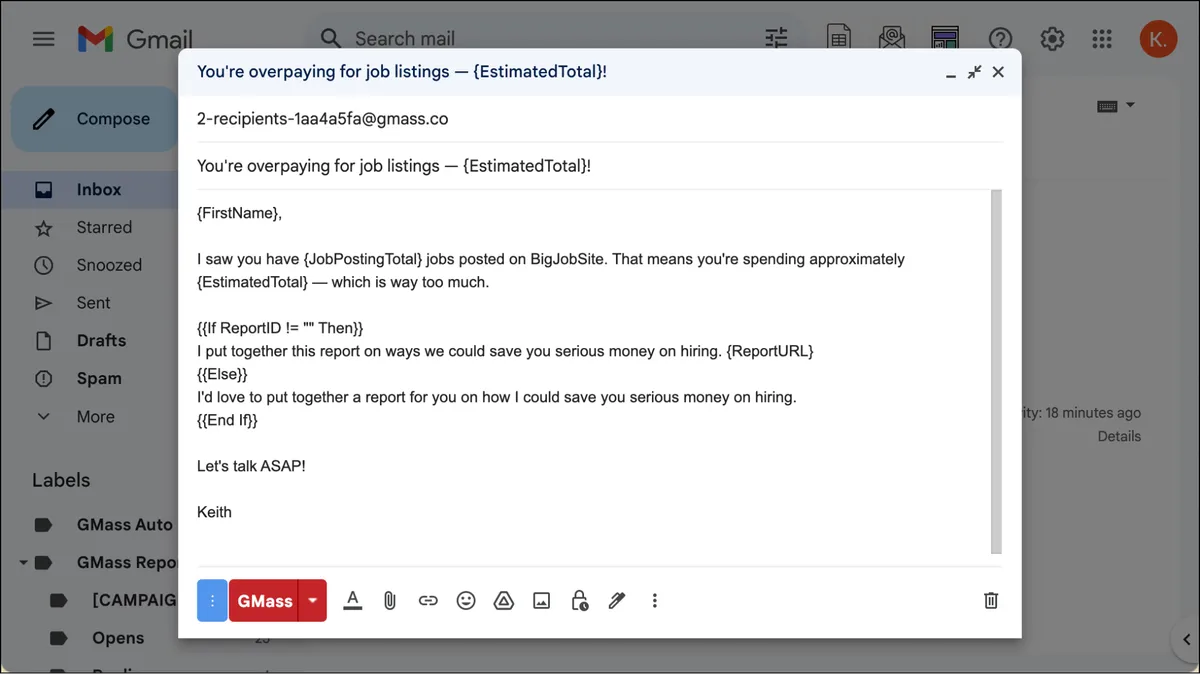Image resolution: width=1200 pixels, height=674 pixels.
Task: Exit full-screen compose view
Action: coord(974,72)
